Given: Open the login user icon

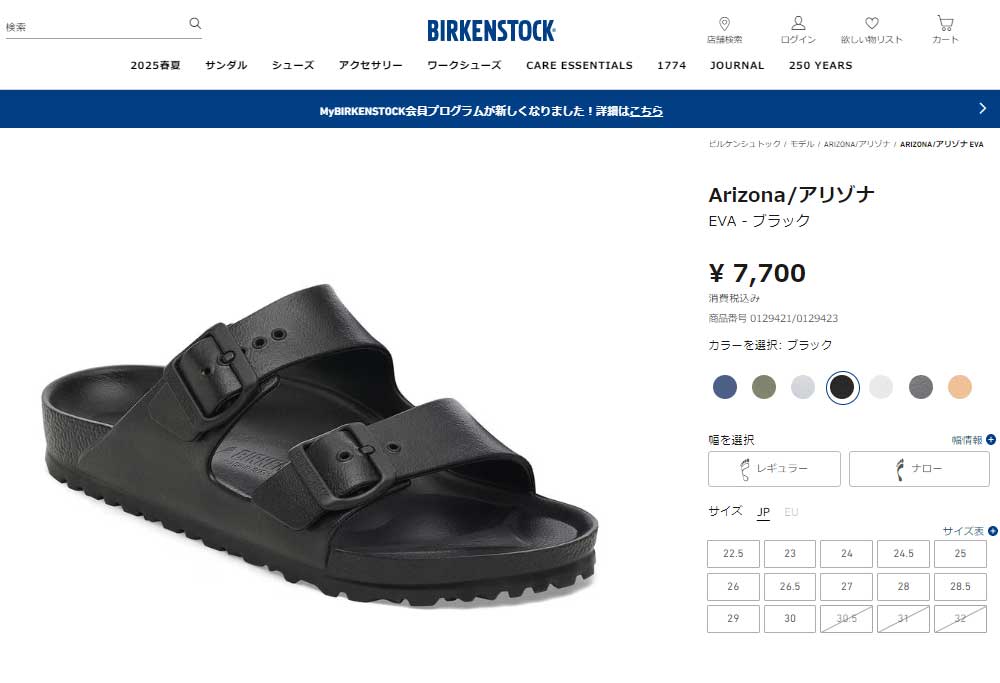Looking at the screenshot, I should (x=798, y=24).
